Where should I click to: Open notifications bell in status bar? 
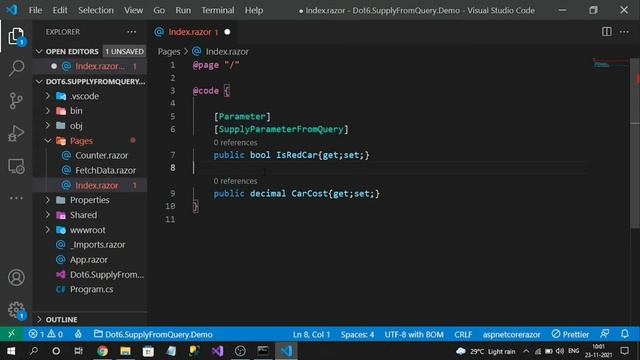tap(624, 334)
